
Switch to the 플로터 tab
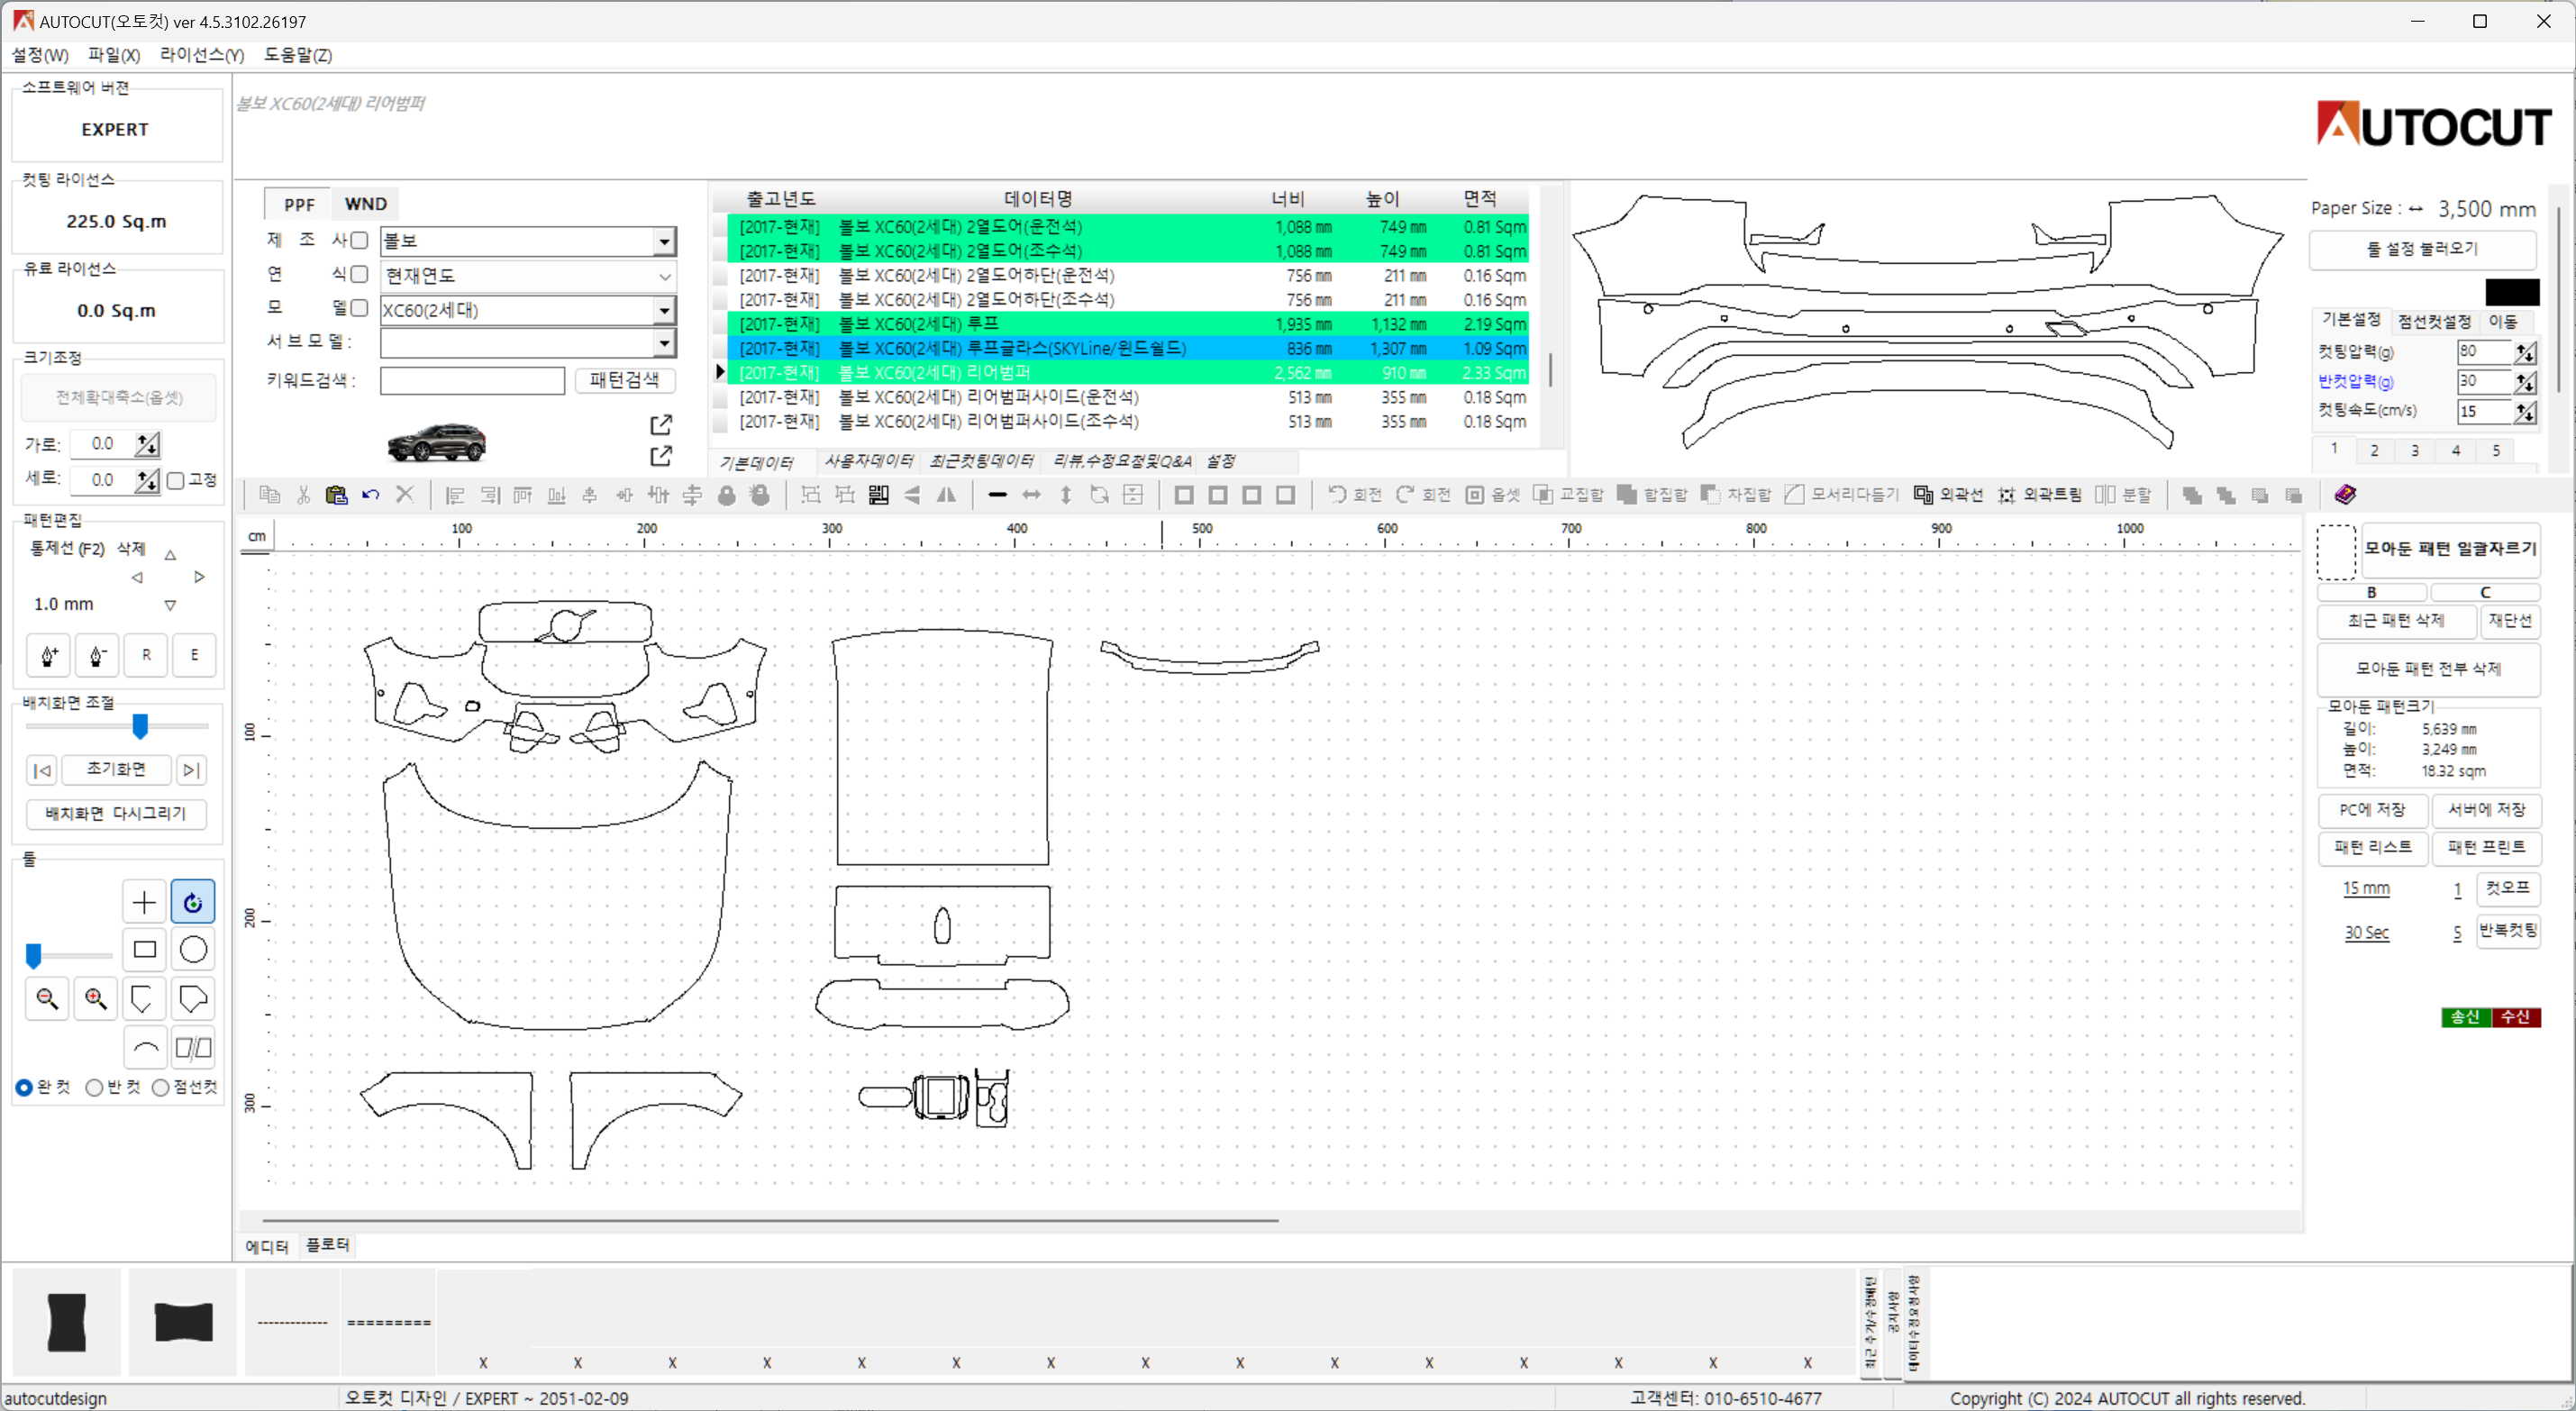point(328,1244)
